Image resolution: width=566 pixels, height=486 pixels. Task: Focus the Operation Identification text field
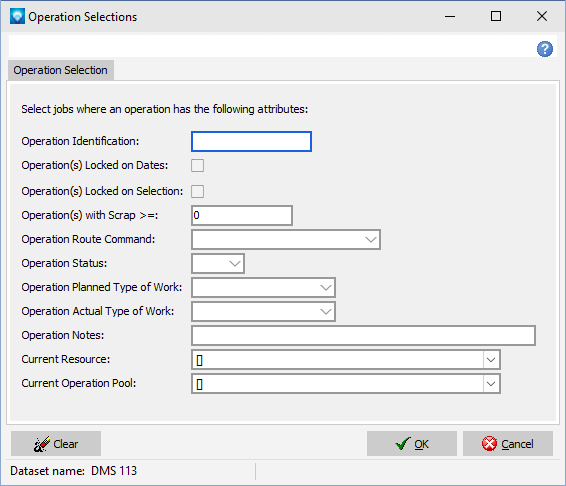point(251,142)
